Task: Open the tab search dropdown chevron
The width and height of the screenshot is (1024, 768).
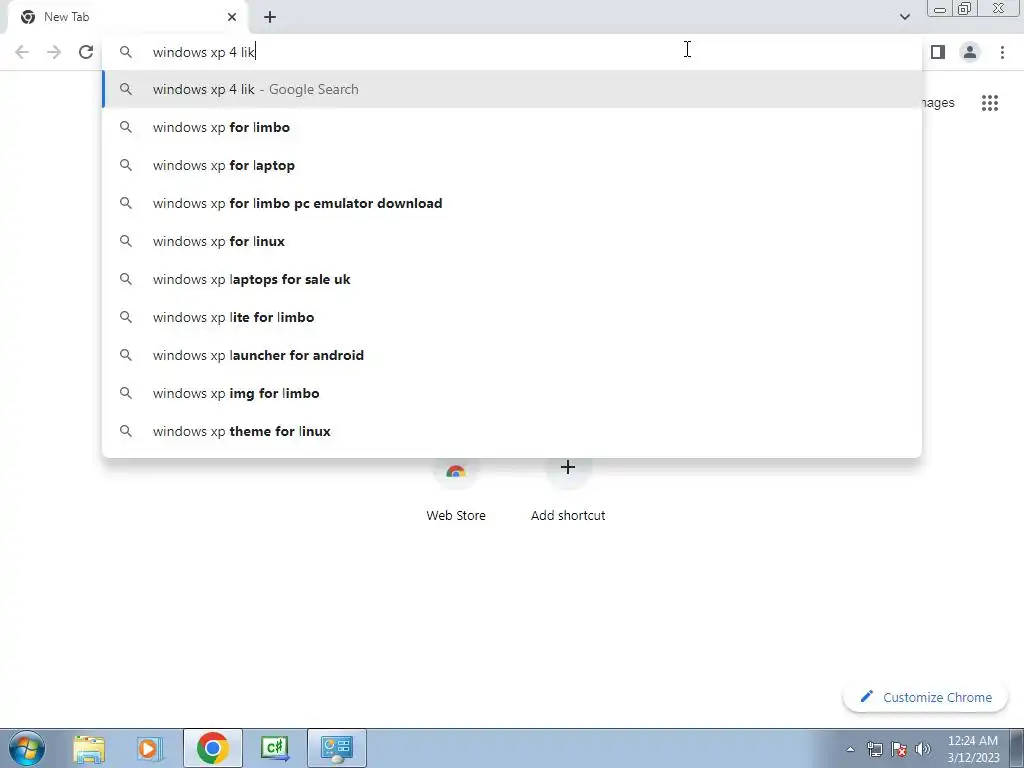Action: coord(904,17)
